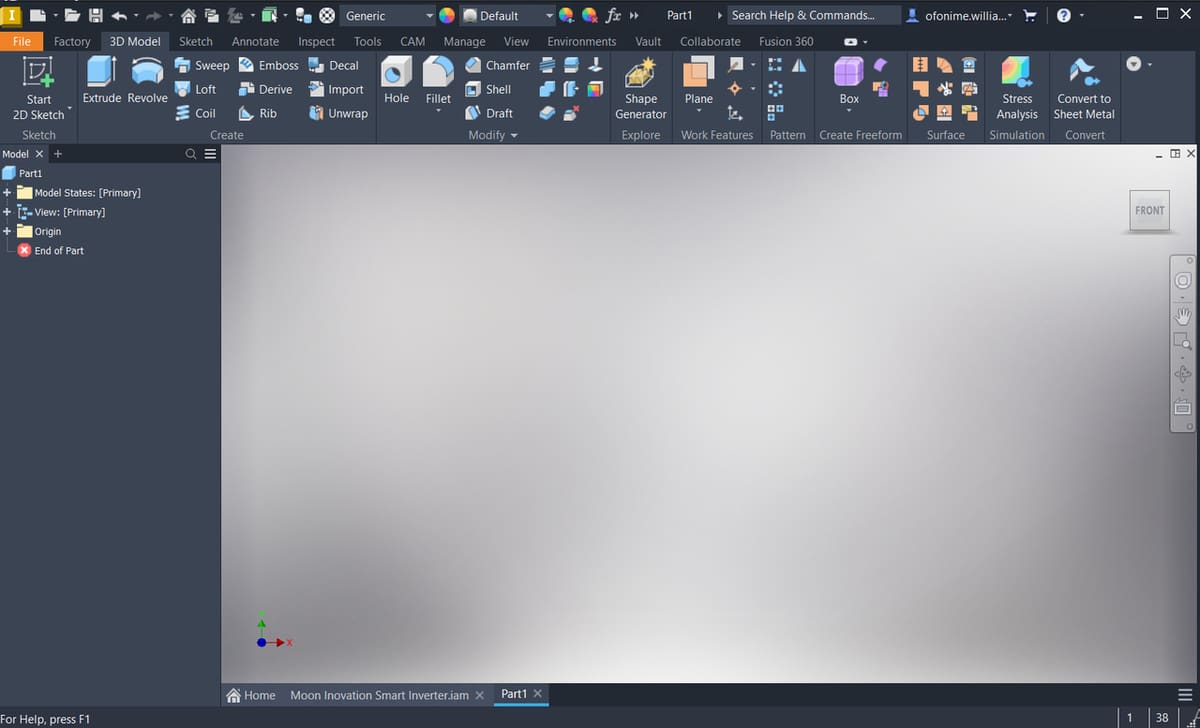1200x728 pixels.
Task: Open the Default appearance dropdown
Action: pos(507,15)
